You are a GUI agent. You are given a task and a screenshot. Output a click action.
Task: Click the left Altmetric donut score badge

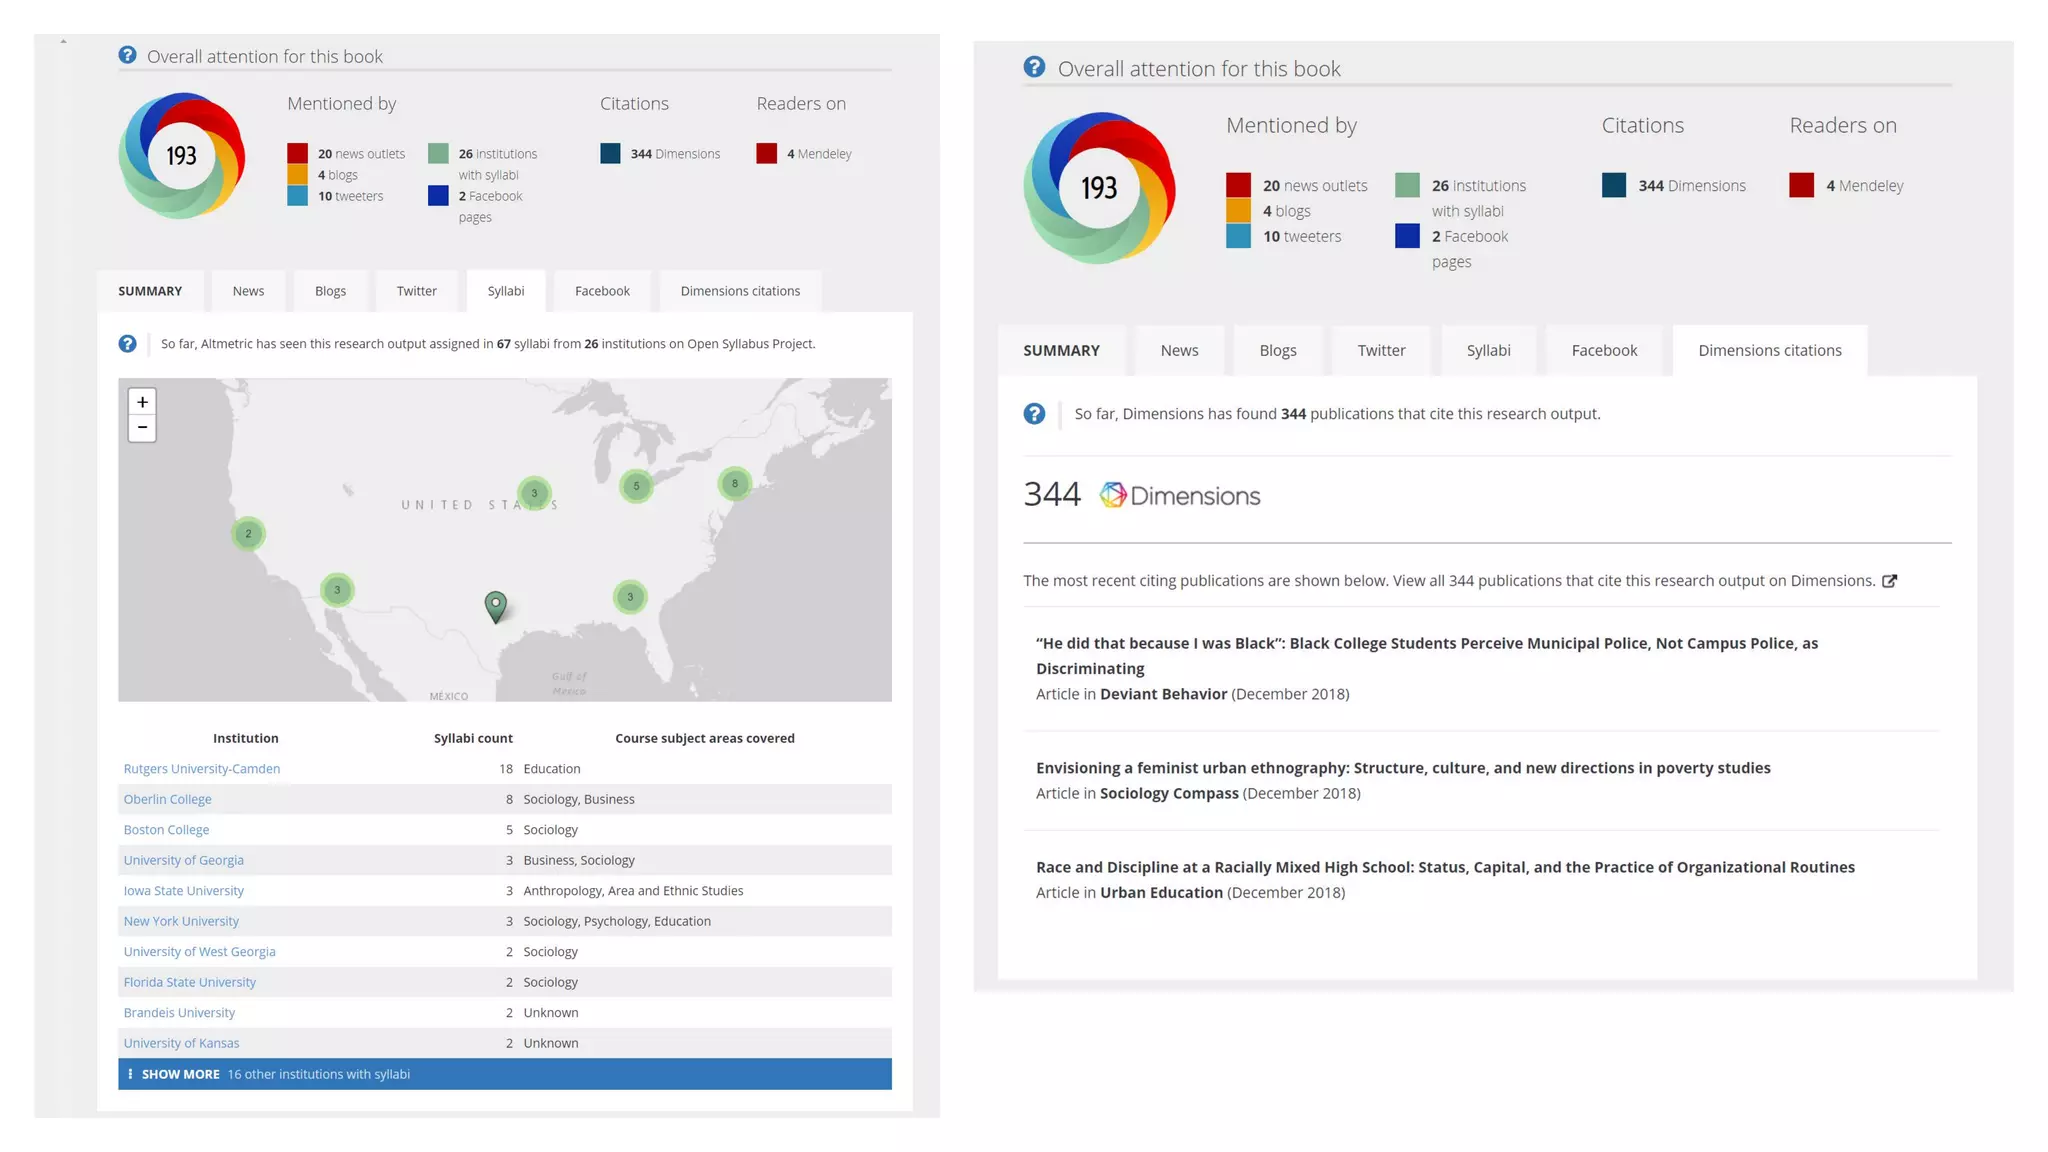tap(181, 156)
